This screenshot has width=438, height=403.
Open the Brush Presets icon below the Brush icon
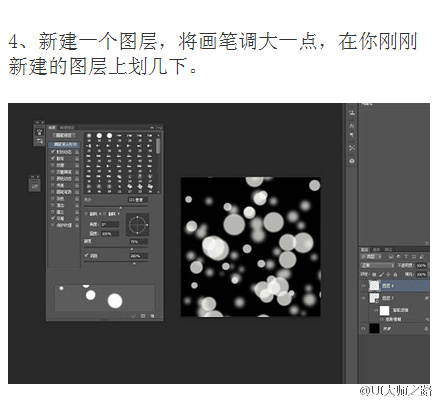point(39,141)
